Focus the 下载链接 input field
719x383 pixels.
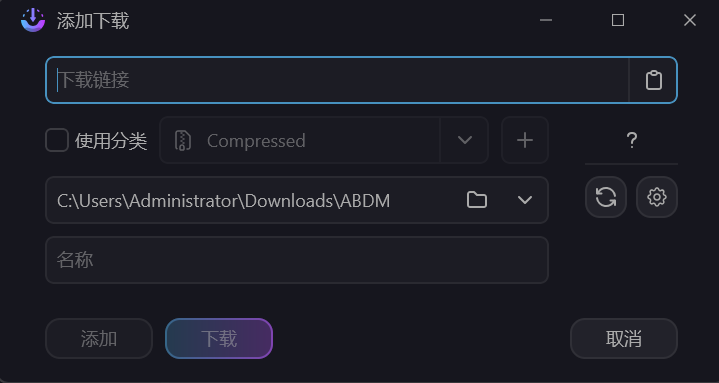click(x=337, y=80)
